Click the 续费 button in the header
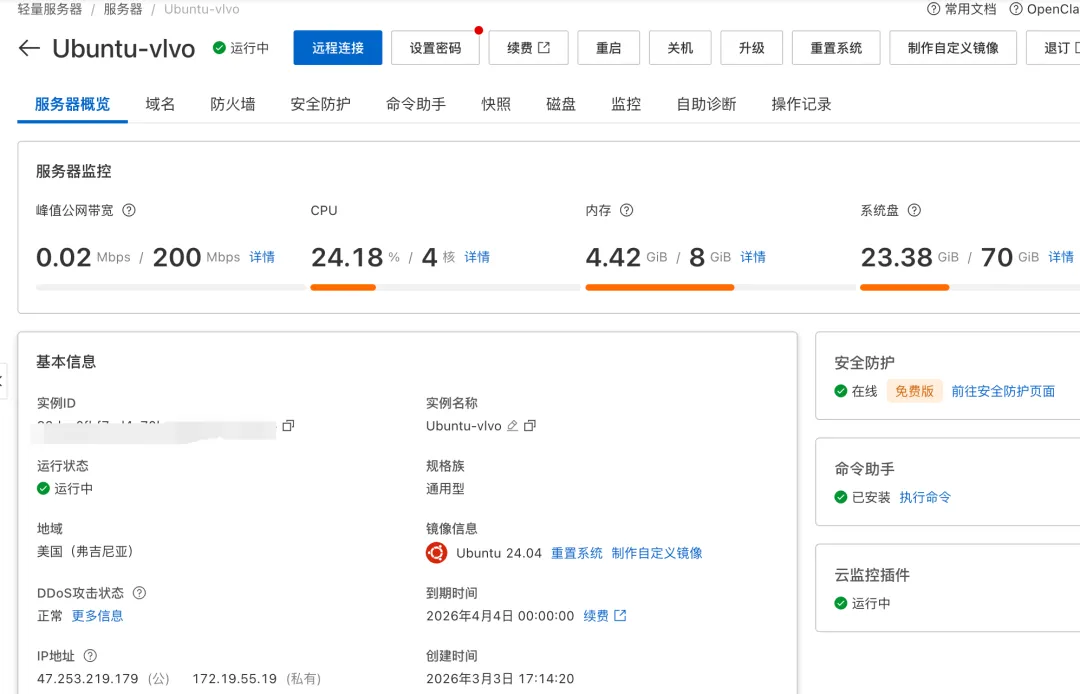The width and height of the screenshot is (1080, 694). click(528, 48)
